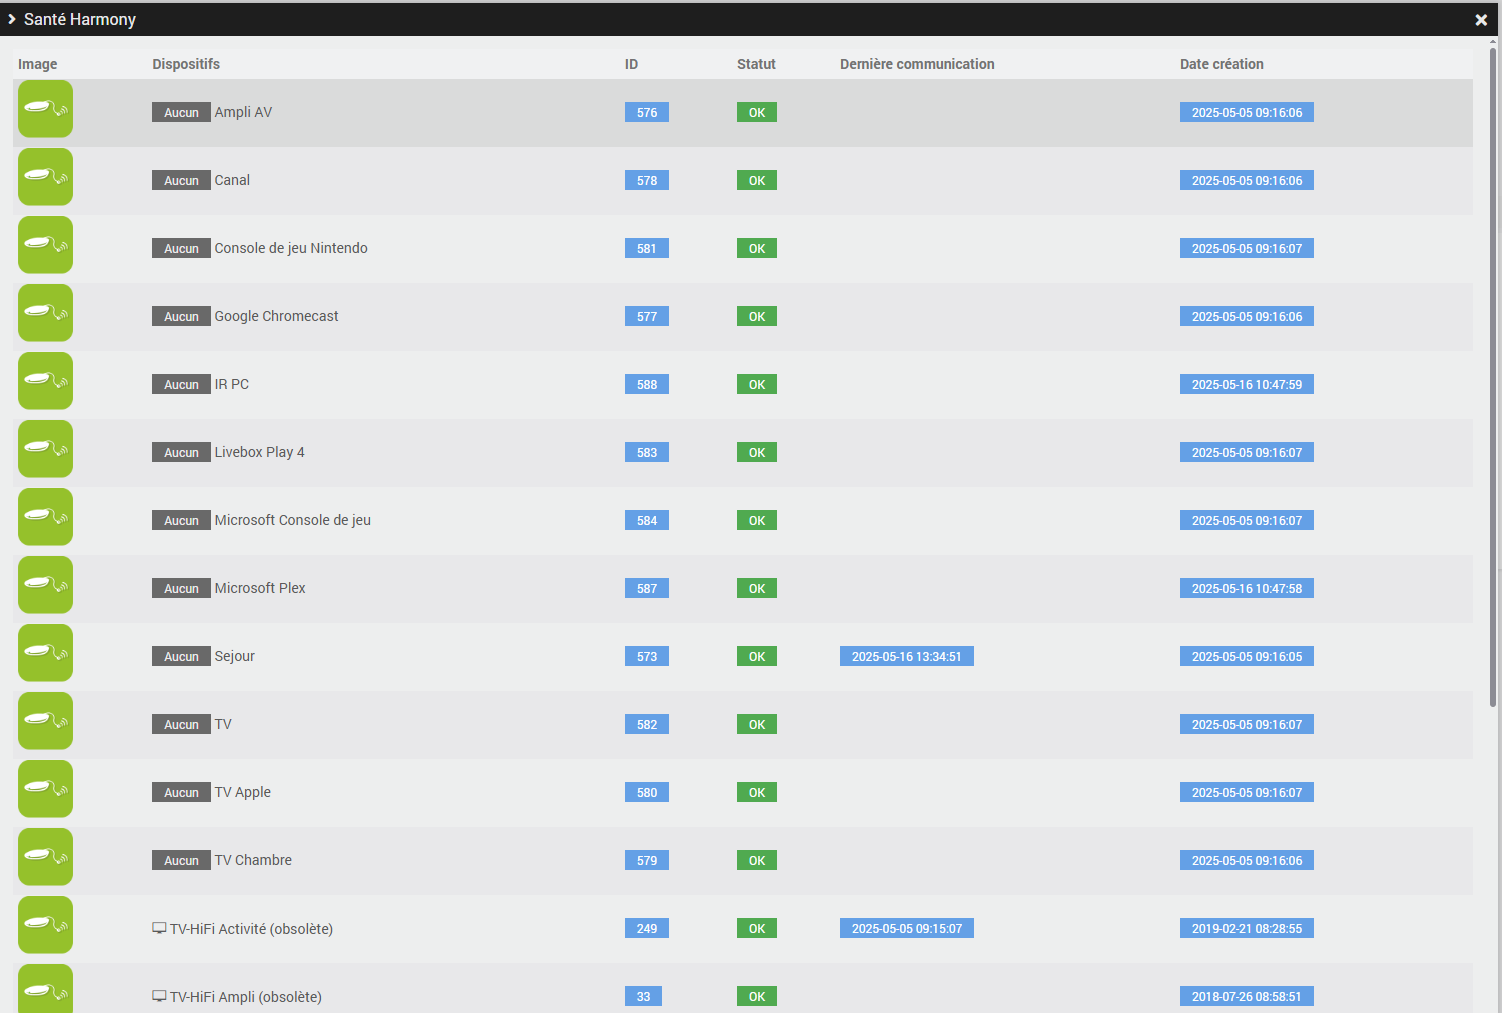This screenshot has height=1013, width=1502.
Task: Open the Canal device link
Action: 232,180
